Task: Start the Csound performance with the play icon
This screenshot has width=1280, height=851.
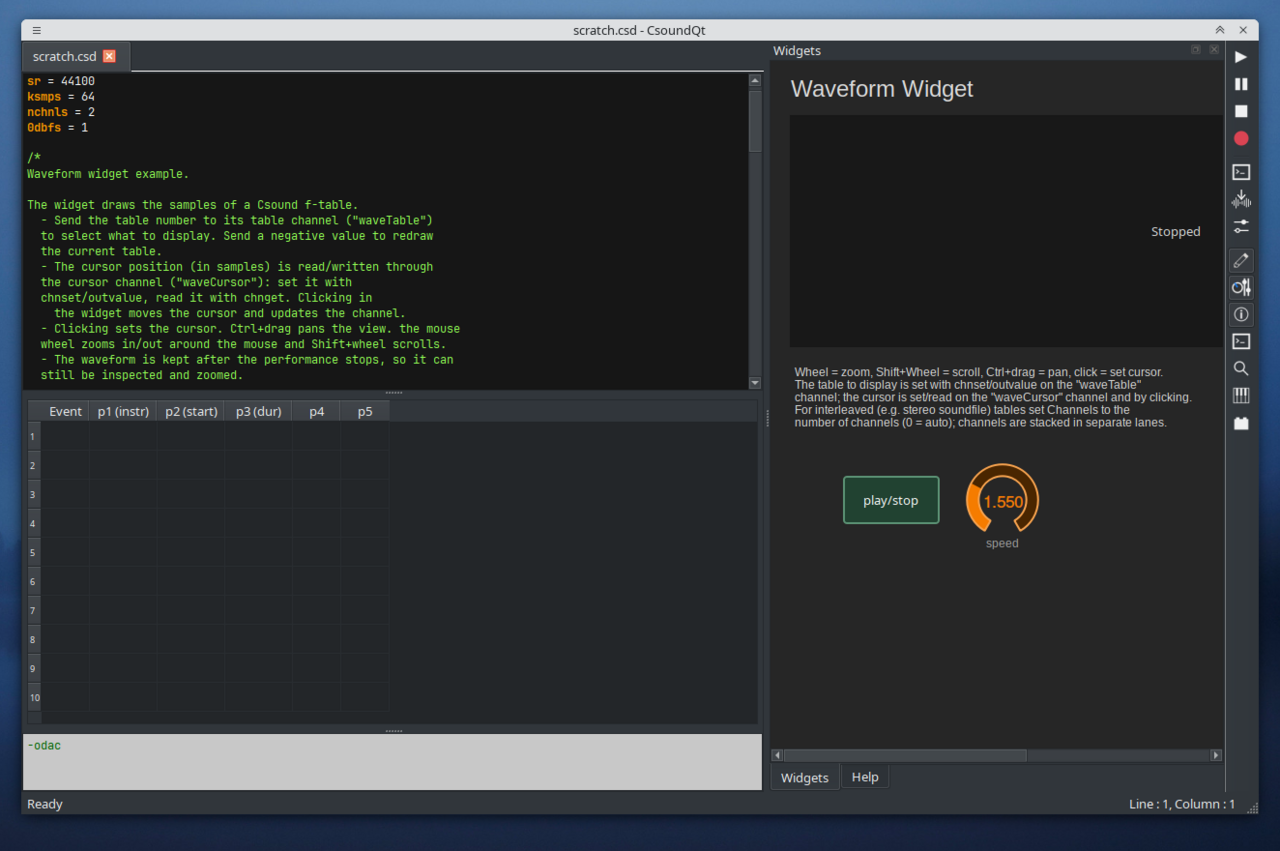Action: click(1241, 57)
